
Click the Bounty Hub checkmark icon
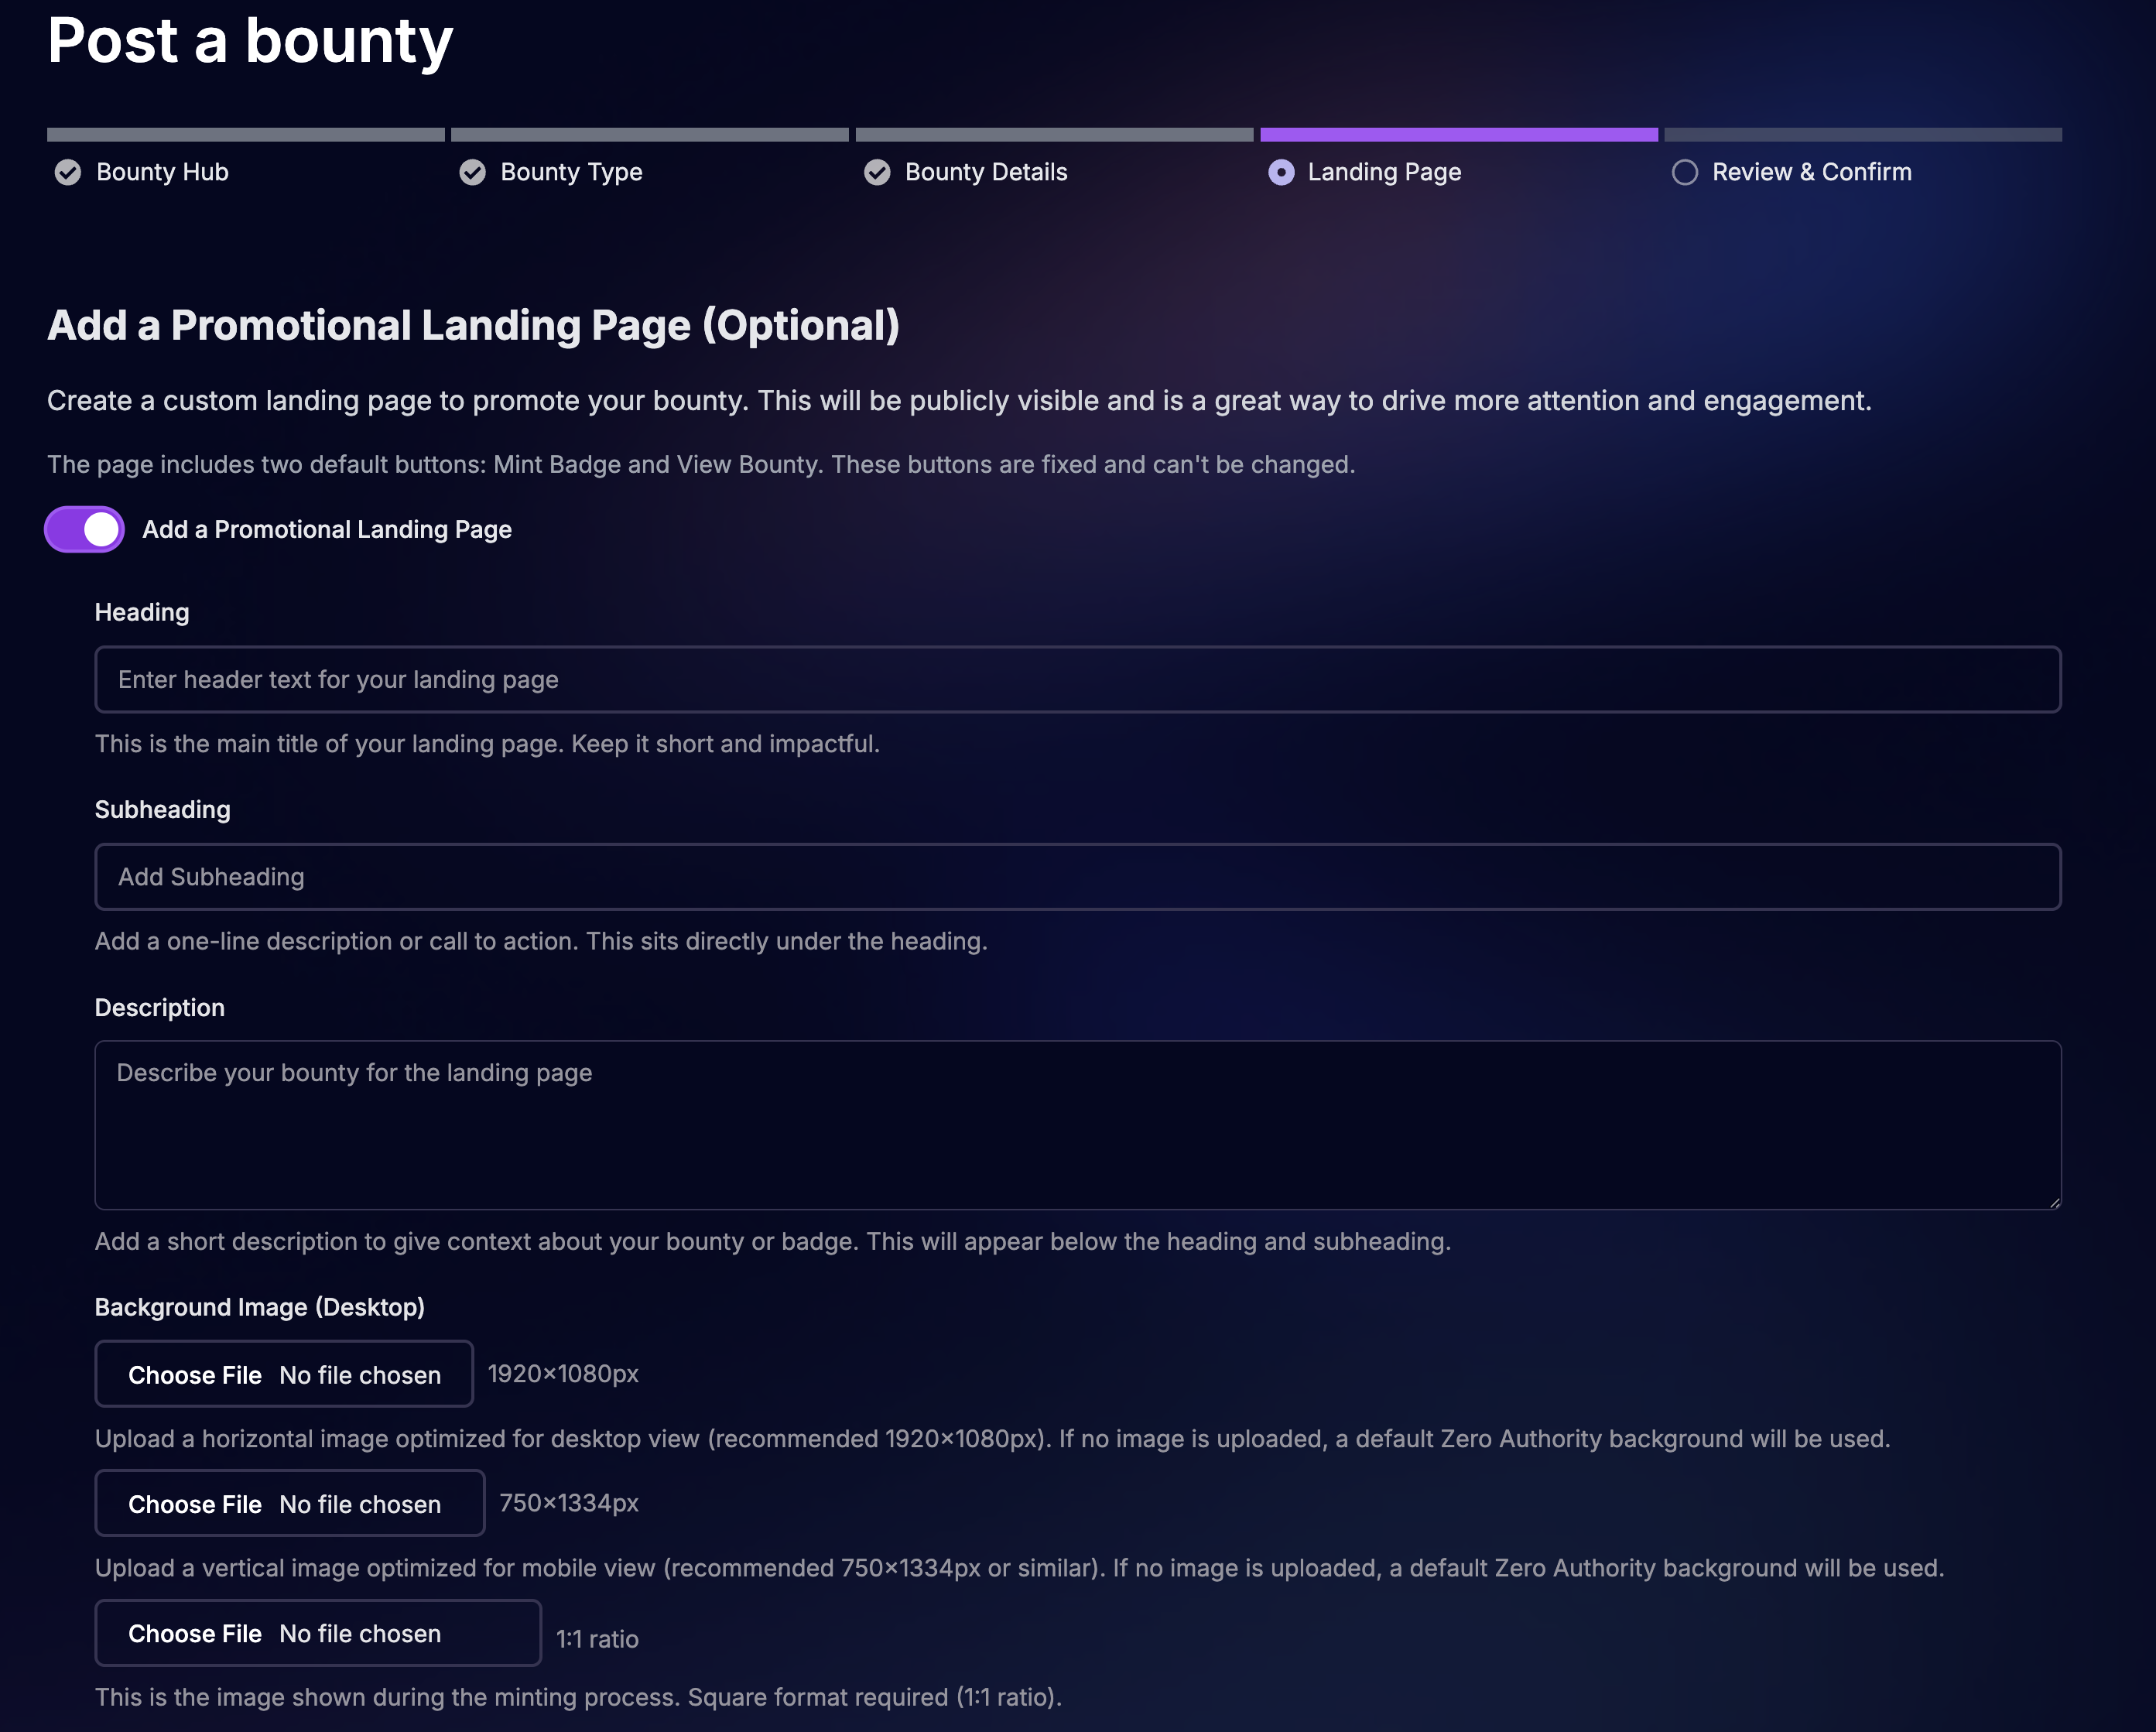point(68,172)
